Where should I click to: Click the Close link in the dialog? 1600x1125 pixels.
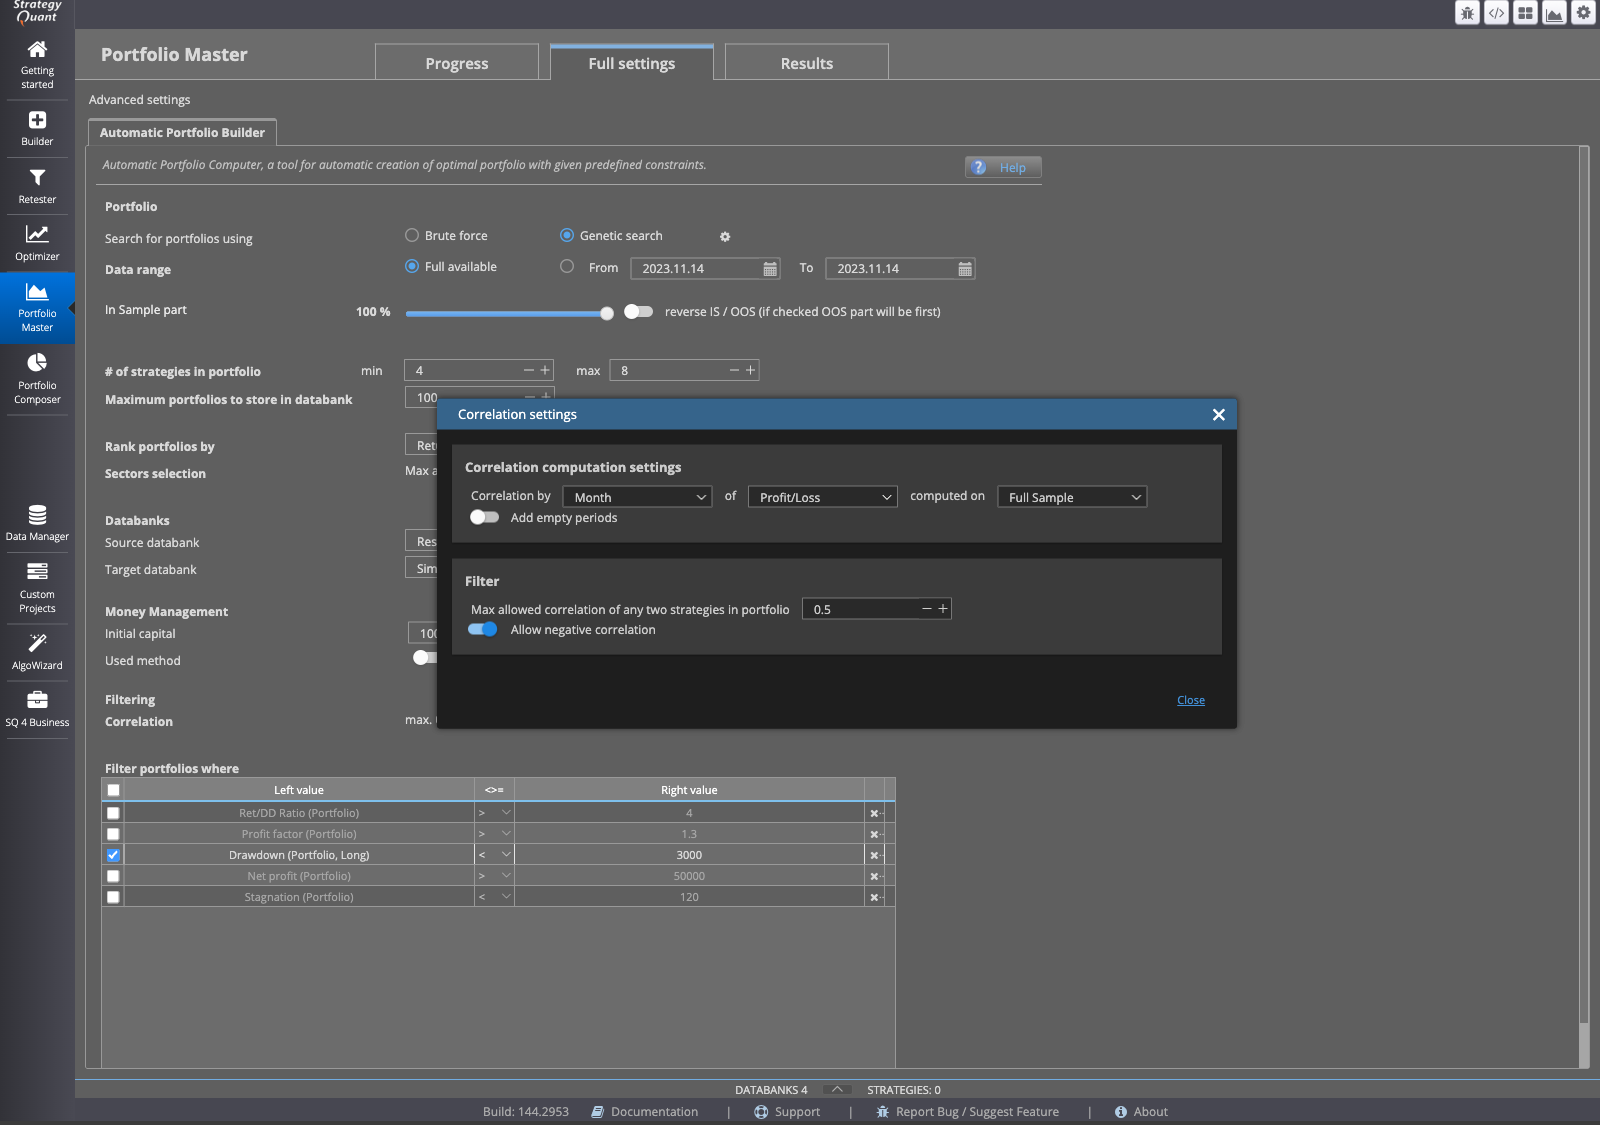(1191, 700)
